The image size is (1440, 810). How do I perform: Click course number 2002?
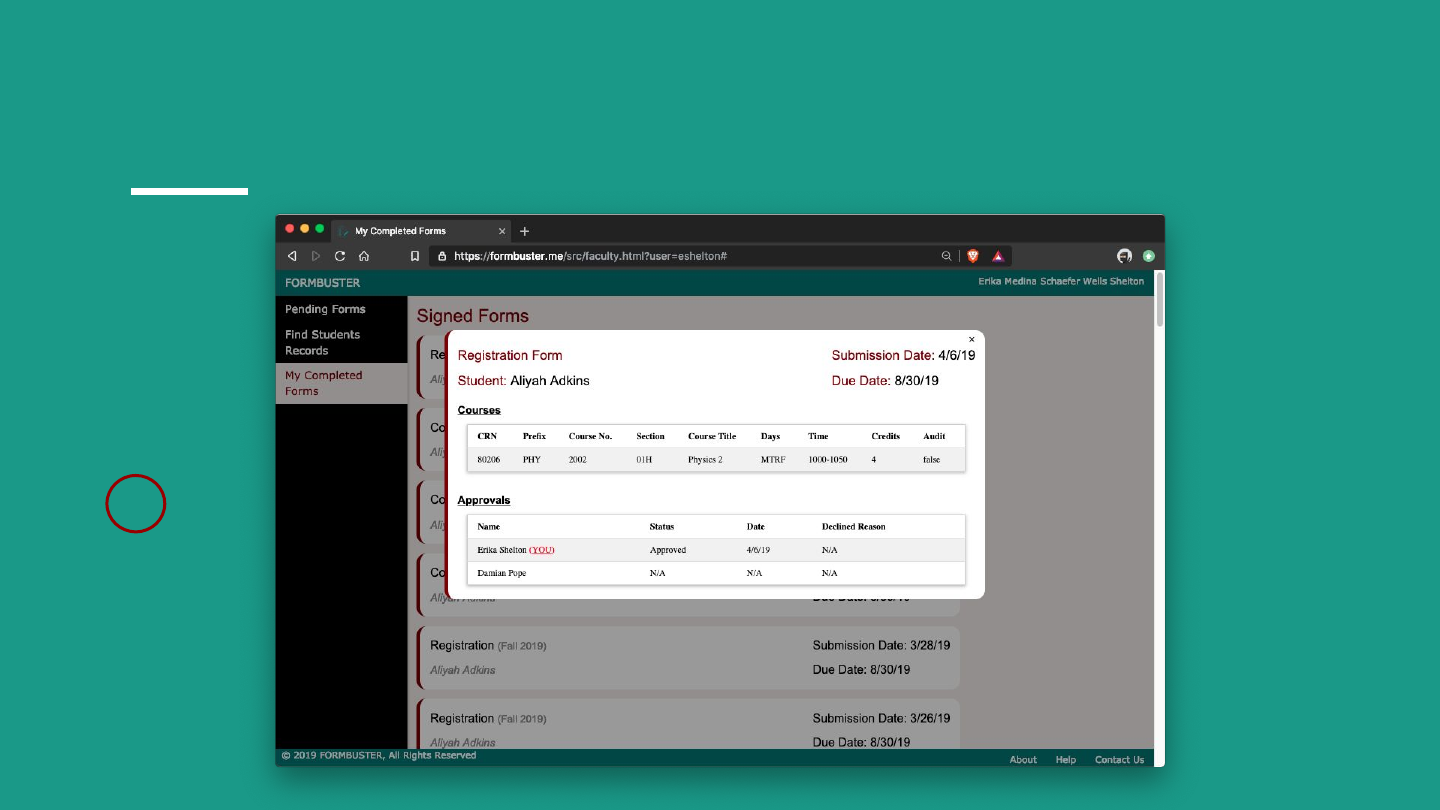click(x=578, y=460)
